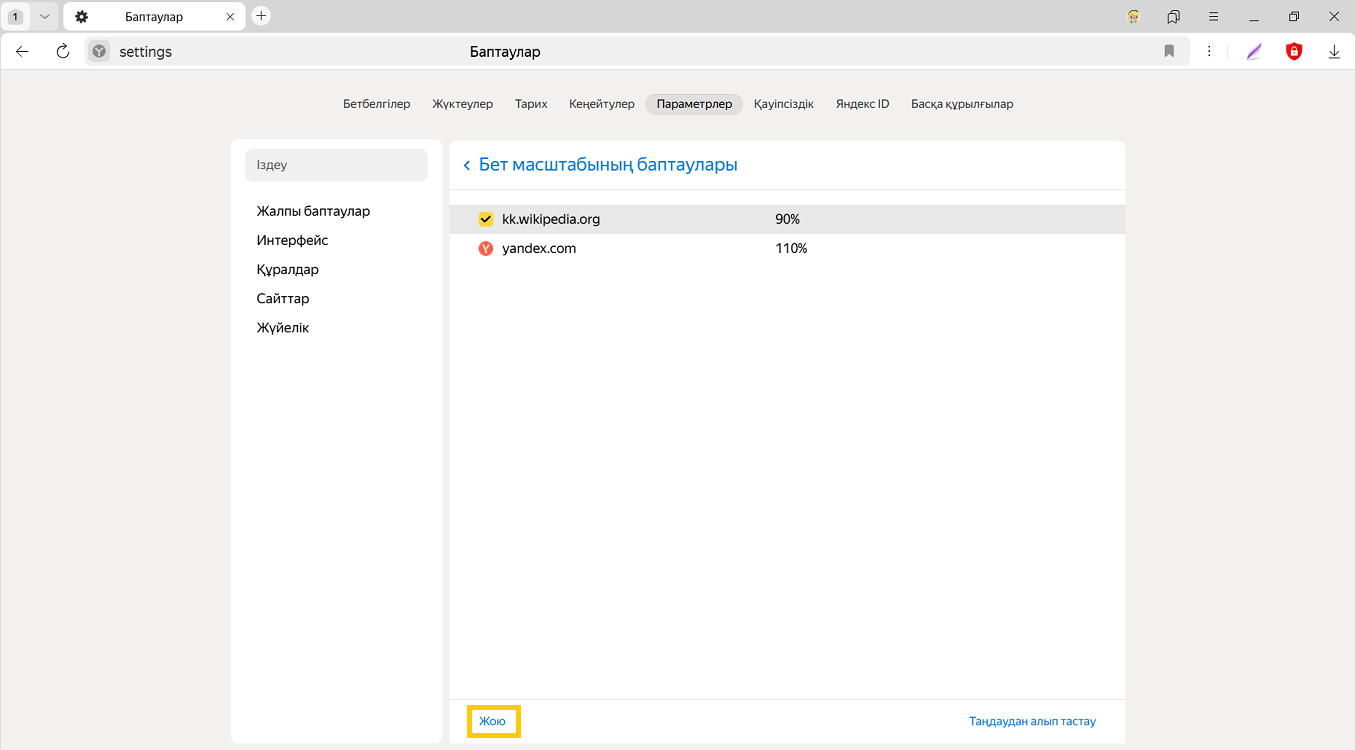Uncheck the kk.wikipedia.org checkbox
This screenshot has height=750, width=1355.
(486, 219)
